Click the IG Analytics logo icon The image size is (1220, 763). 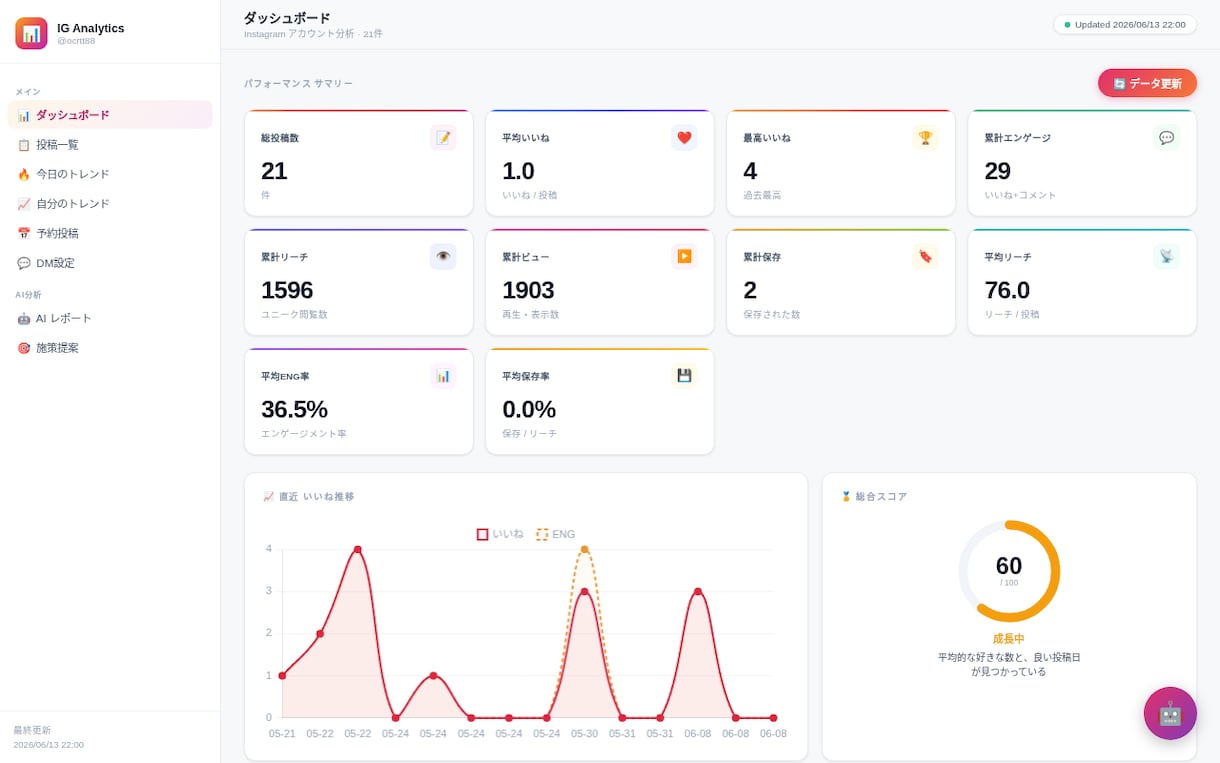tap(31, 33)
